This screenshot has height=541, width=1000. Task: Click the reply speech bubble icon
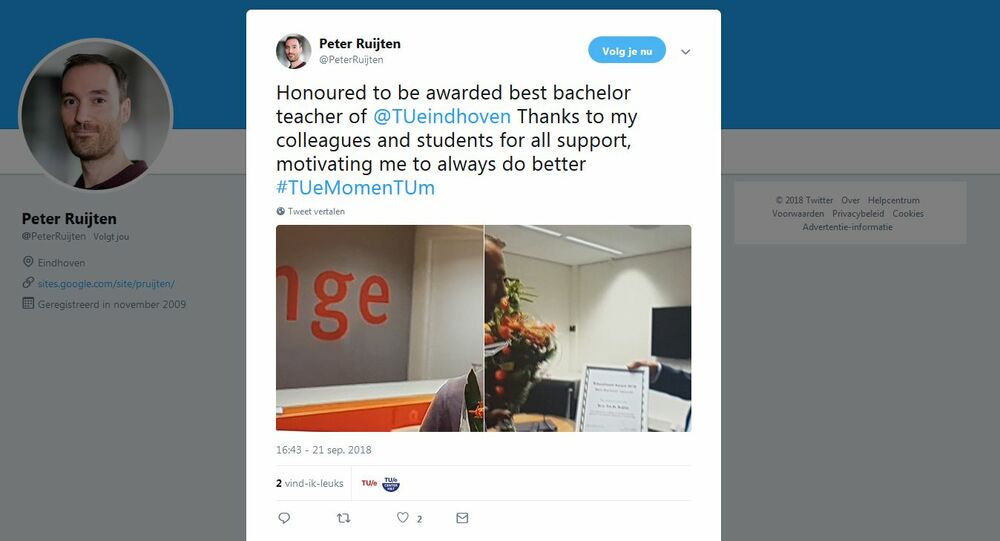tap(284, 518)
